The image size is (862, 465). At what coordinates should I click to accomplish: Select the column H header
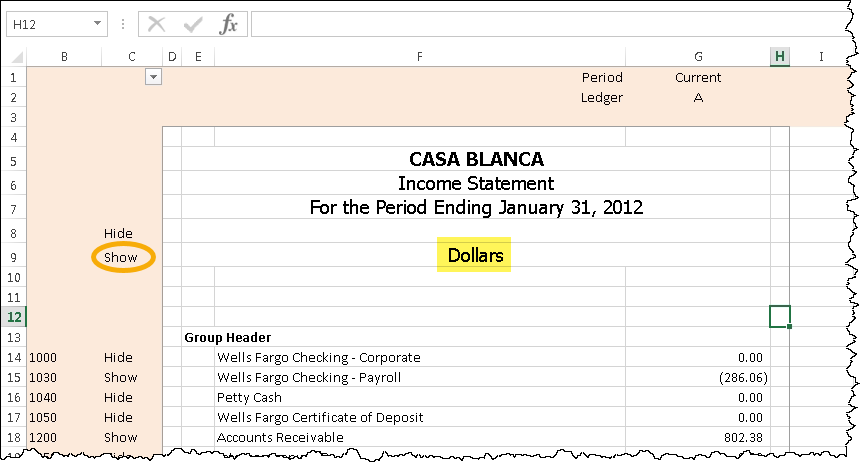pyautogui.click(x=779, y=57)
